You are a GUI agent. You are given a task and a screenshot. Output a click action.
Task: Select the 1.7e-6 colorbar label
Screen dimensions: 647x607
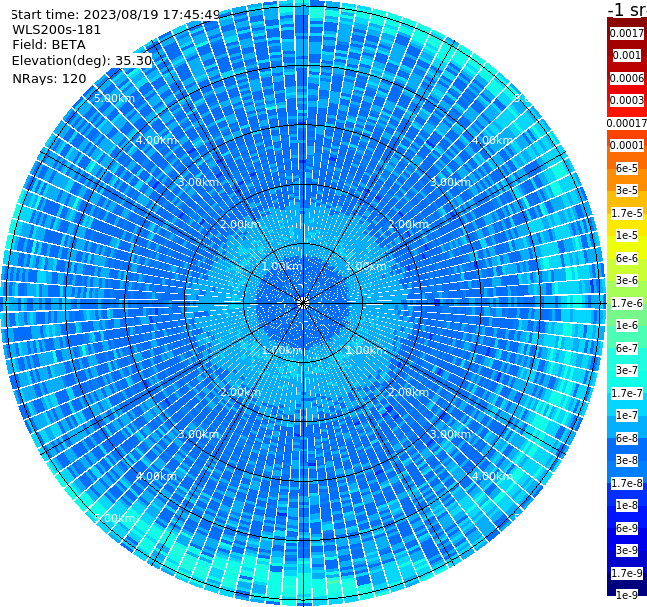(627, 303)
